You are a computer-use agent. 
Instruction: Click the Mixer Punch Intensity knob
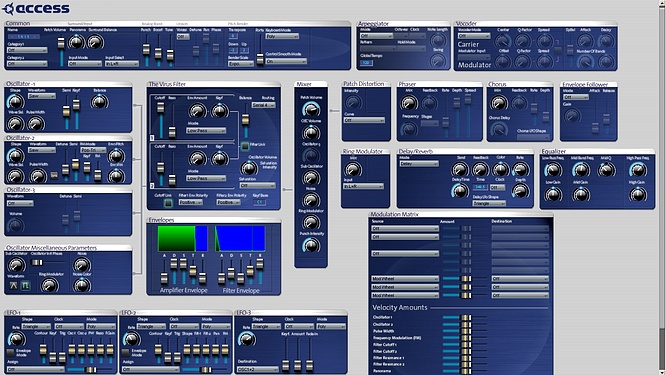click(x=311, y=245)
